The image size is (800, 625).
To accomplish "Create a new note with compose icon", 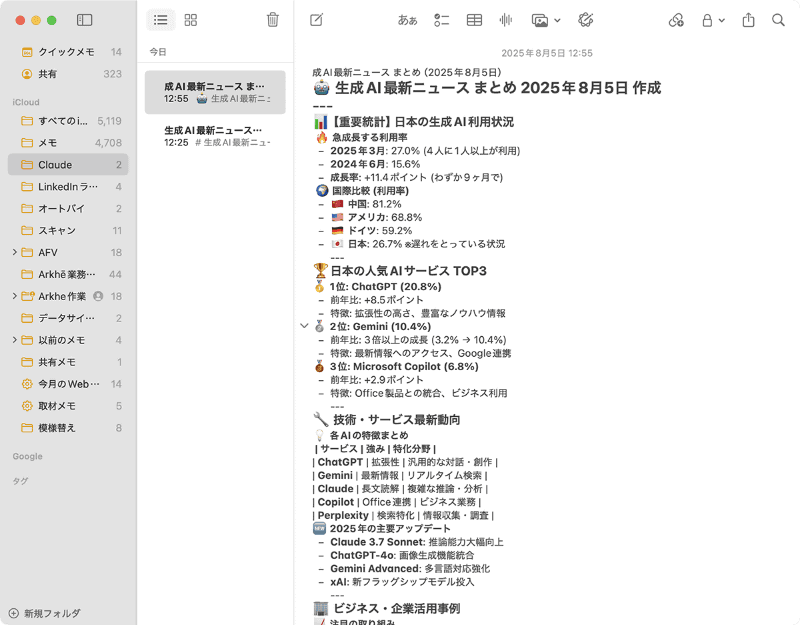I will click(x=316, y=20).
